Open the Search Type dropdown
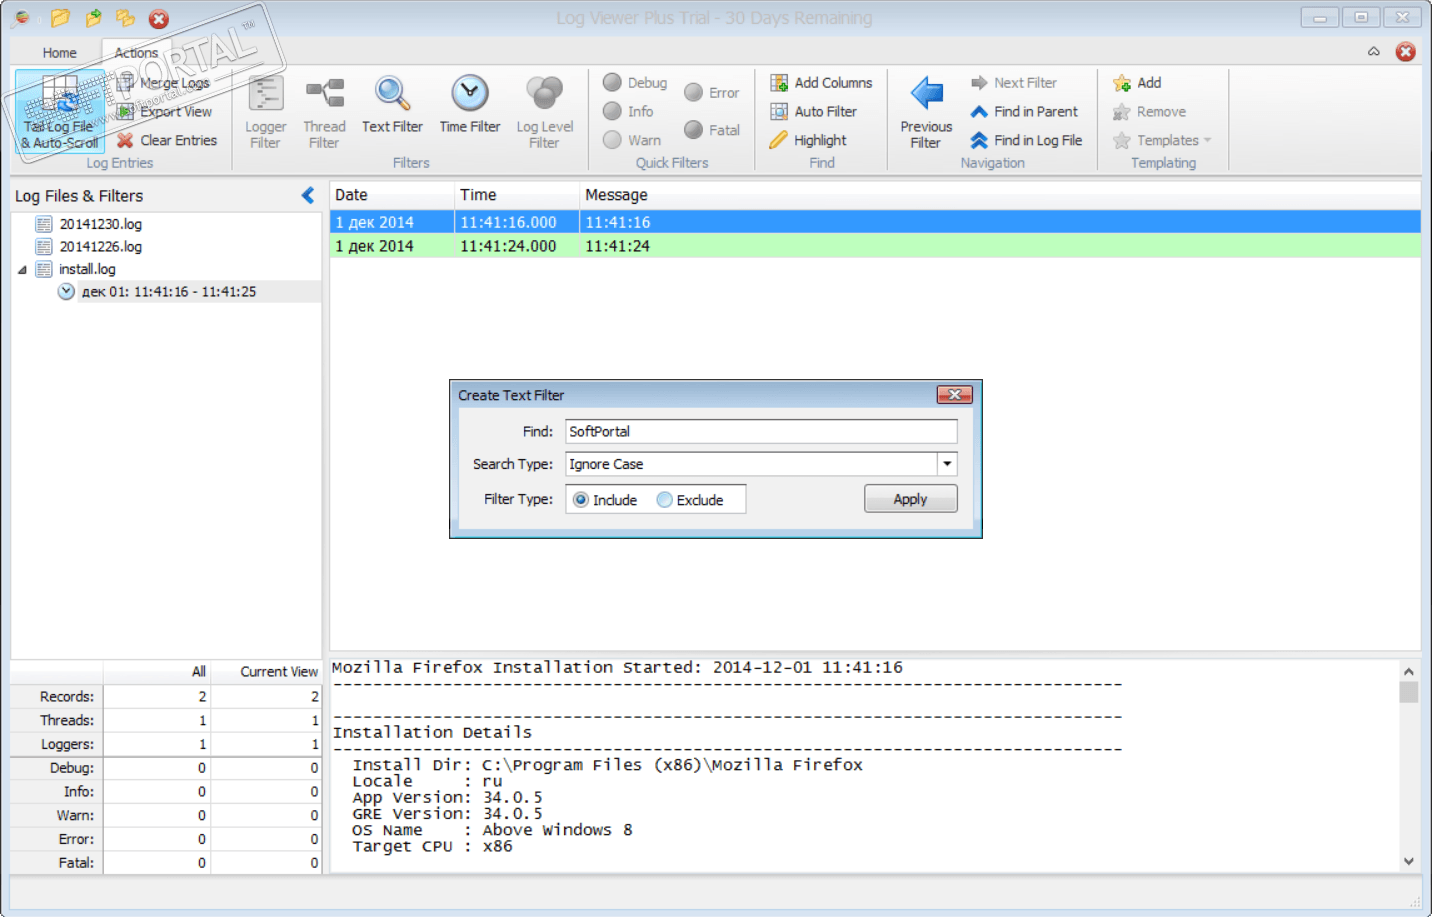 [947, 464]
